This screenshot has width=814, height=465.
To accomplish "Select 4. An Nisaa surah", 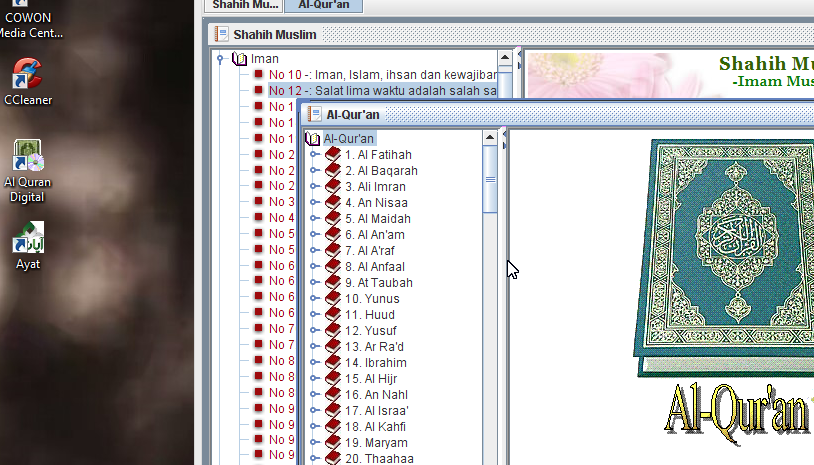I will (x=376, y=203).
